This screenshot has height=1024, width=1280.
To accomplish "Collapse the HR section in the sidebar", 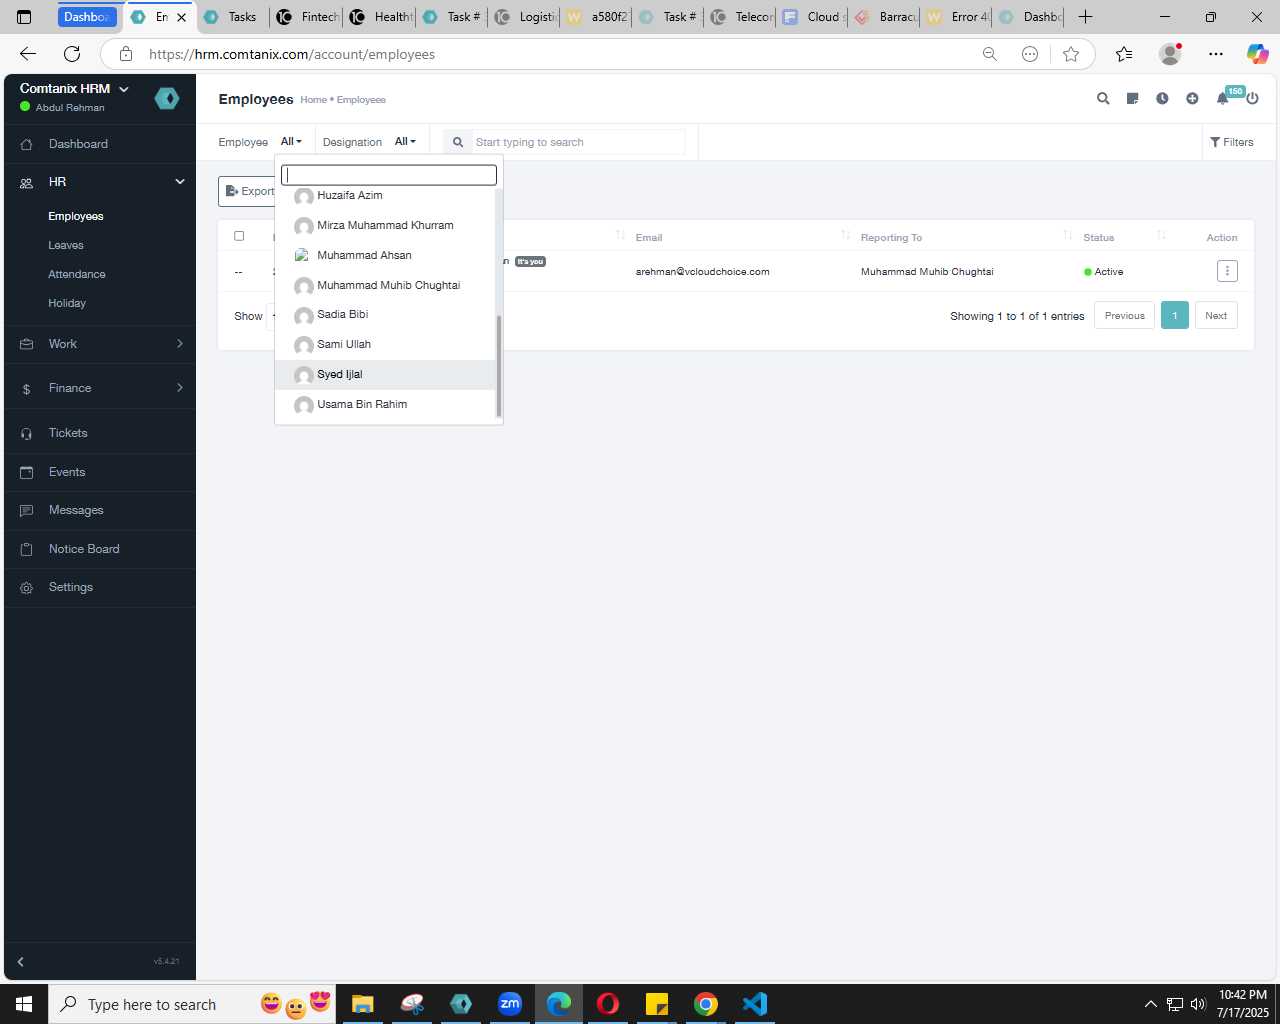I will click(180, 182).
